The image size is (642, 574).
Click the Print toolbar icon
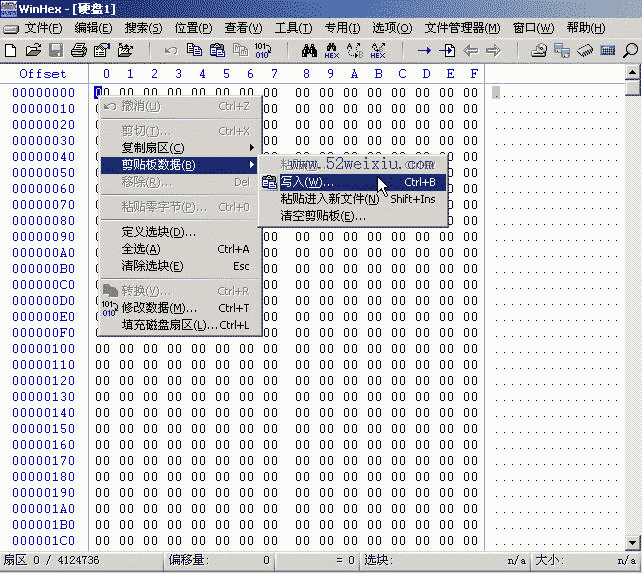tap(79, 51)
